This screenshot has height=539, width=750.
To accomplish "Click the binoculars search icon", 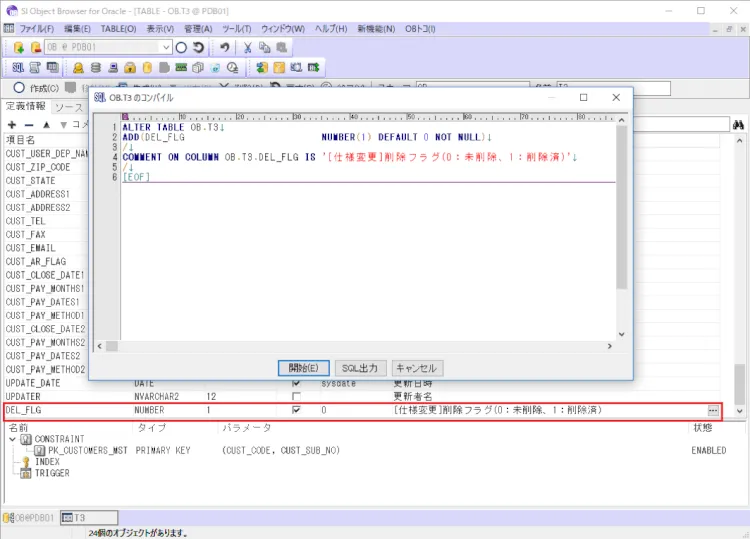I will click(x=738, y=125).
